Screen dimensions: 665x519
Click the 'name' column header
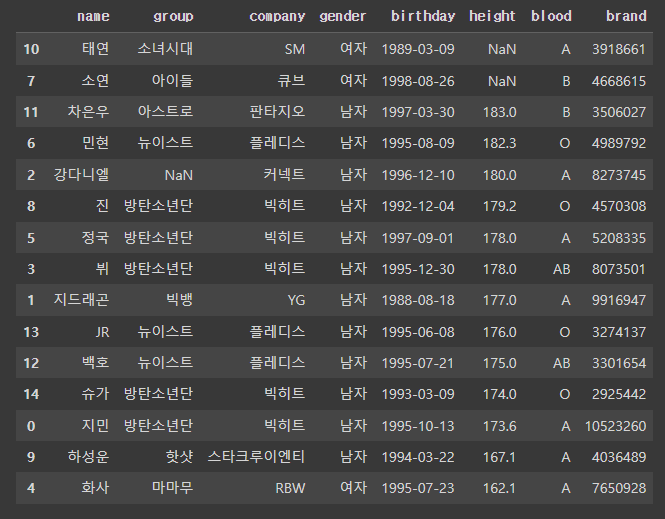click(93, 17)
